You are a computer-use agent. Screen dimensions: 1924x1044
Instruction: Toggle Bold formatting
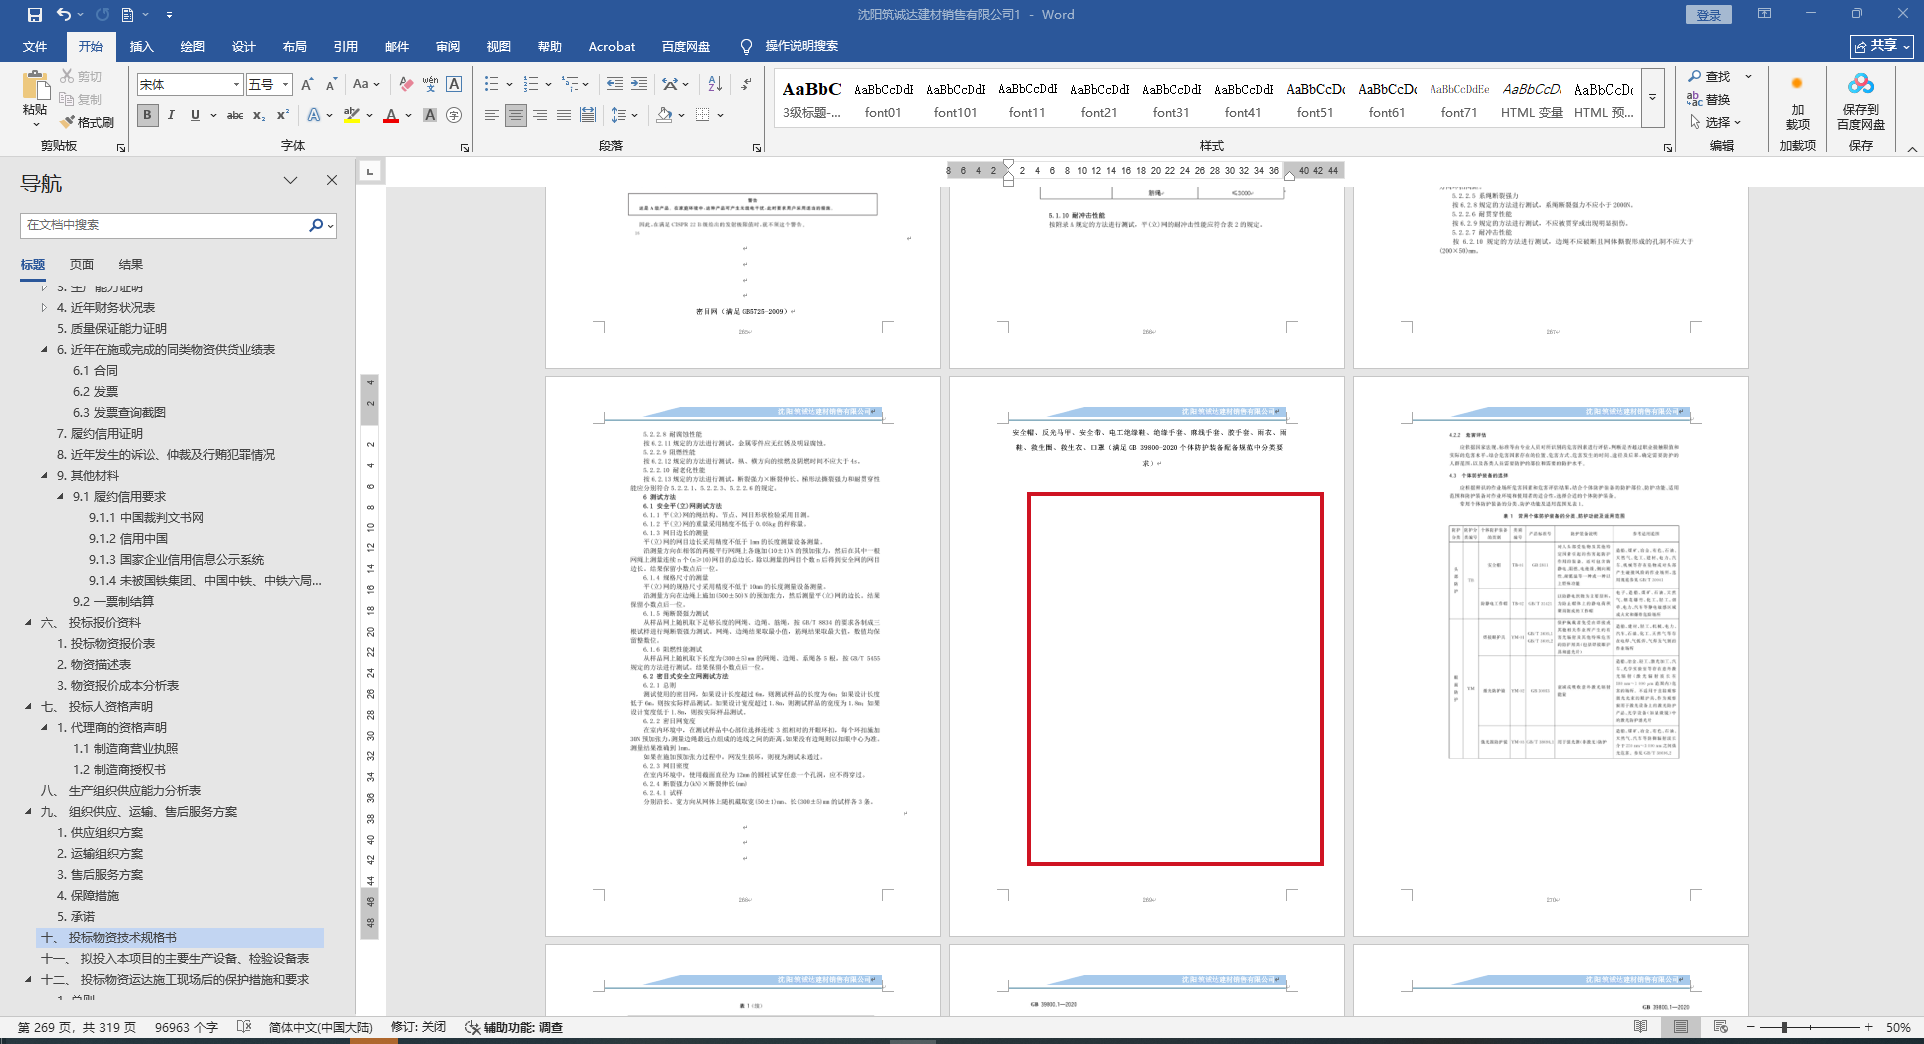click(x=147, y=116)
